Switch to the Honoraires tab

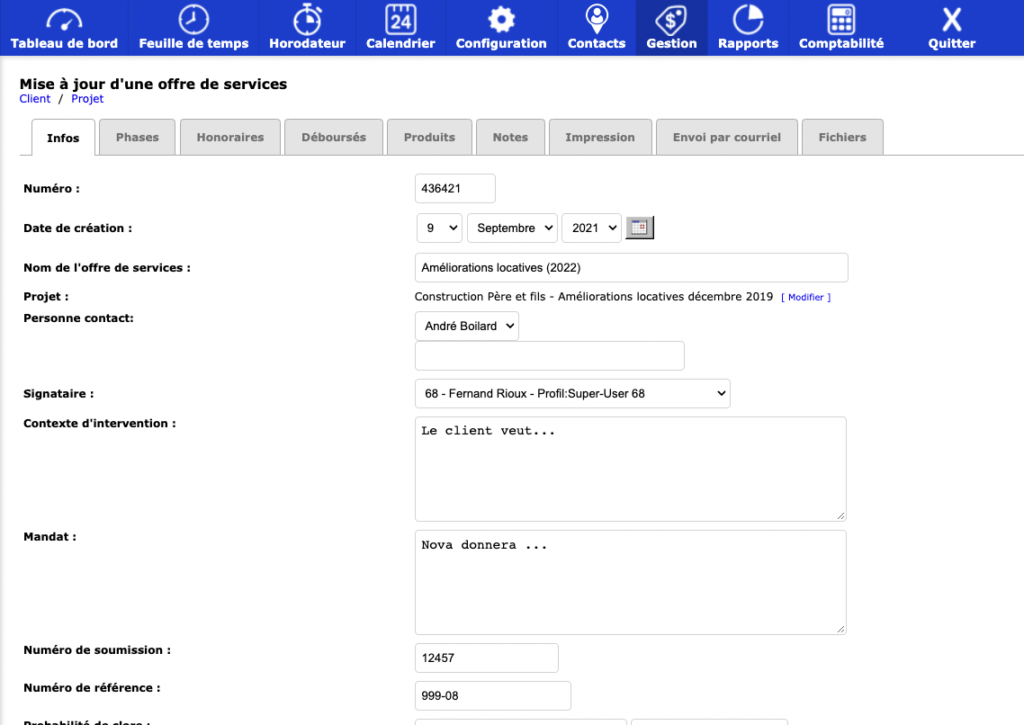(x=230, y=137)
